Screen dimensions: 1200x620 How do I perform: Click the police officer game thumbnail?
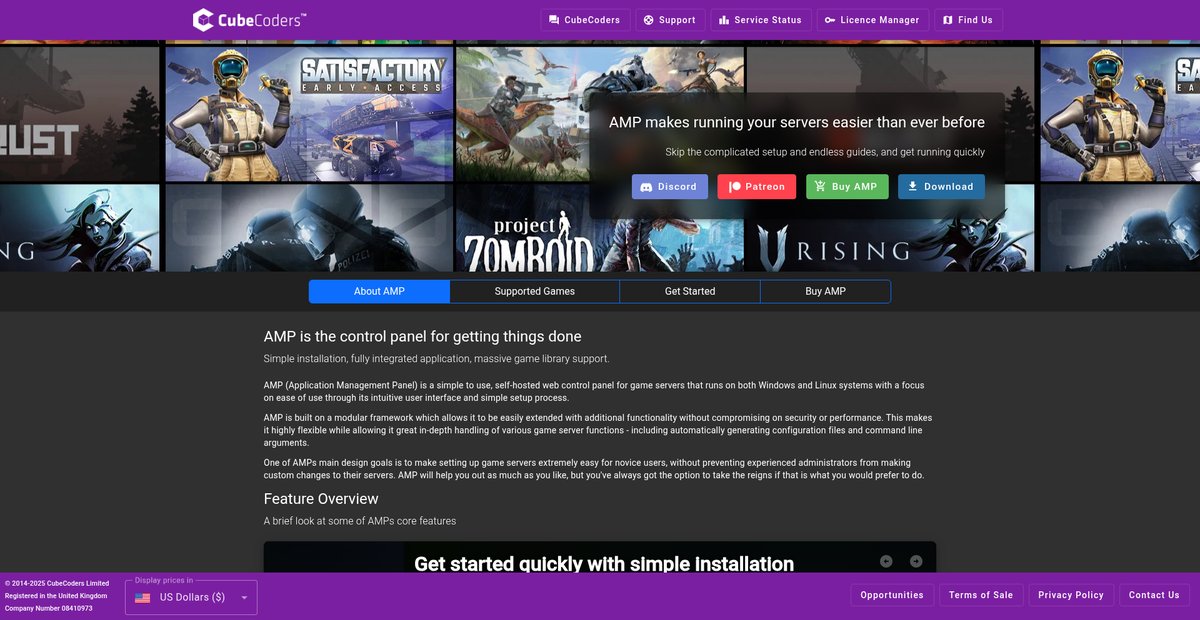click(x=309, y=228)
